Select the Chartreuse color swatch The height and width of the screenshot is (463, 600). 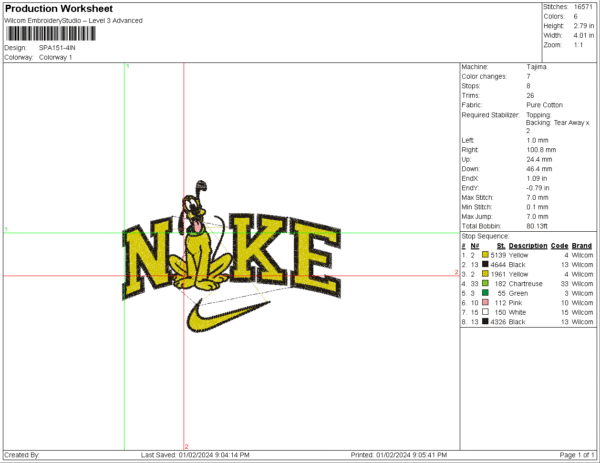pyautogui.click(x=485, y=284)
